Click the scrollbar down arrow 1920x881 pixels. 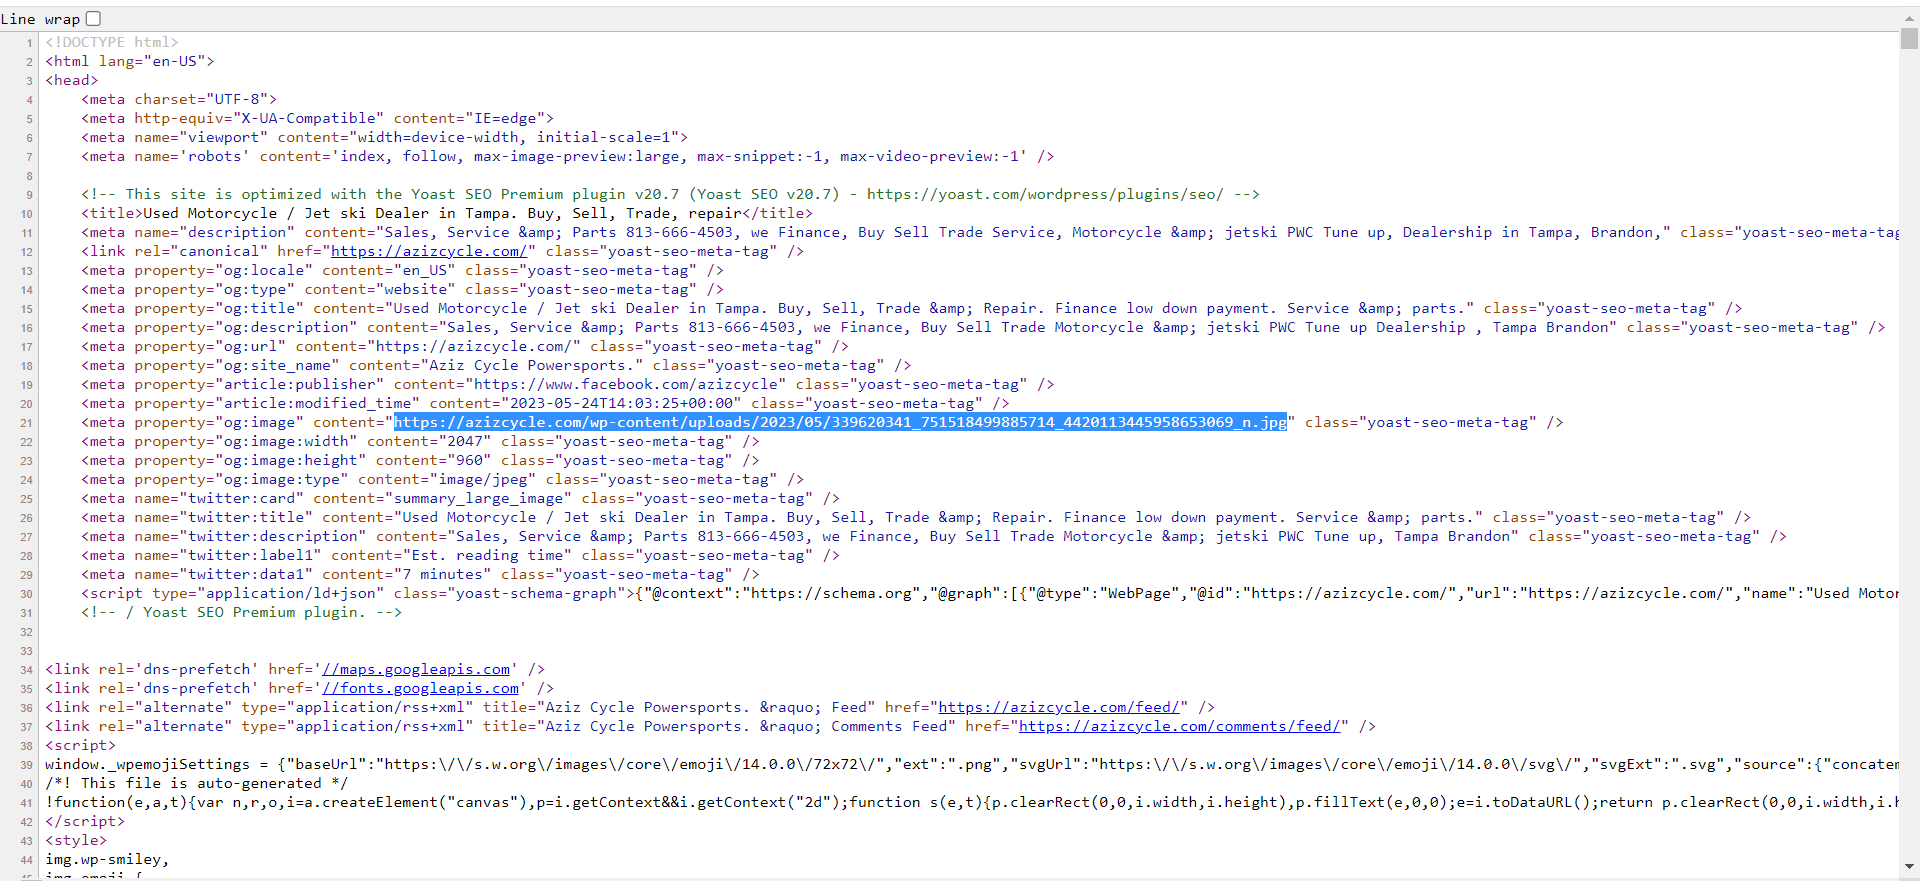tap(1909, 866)
